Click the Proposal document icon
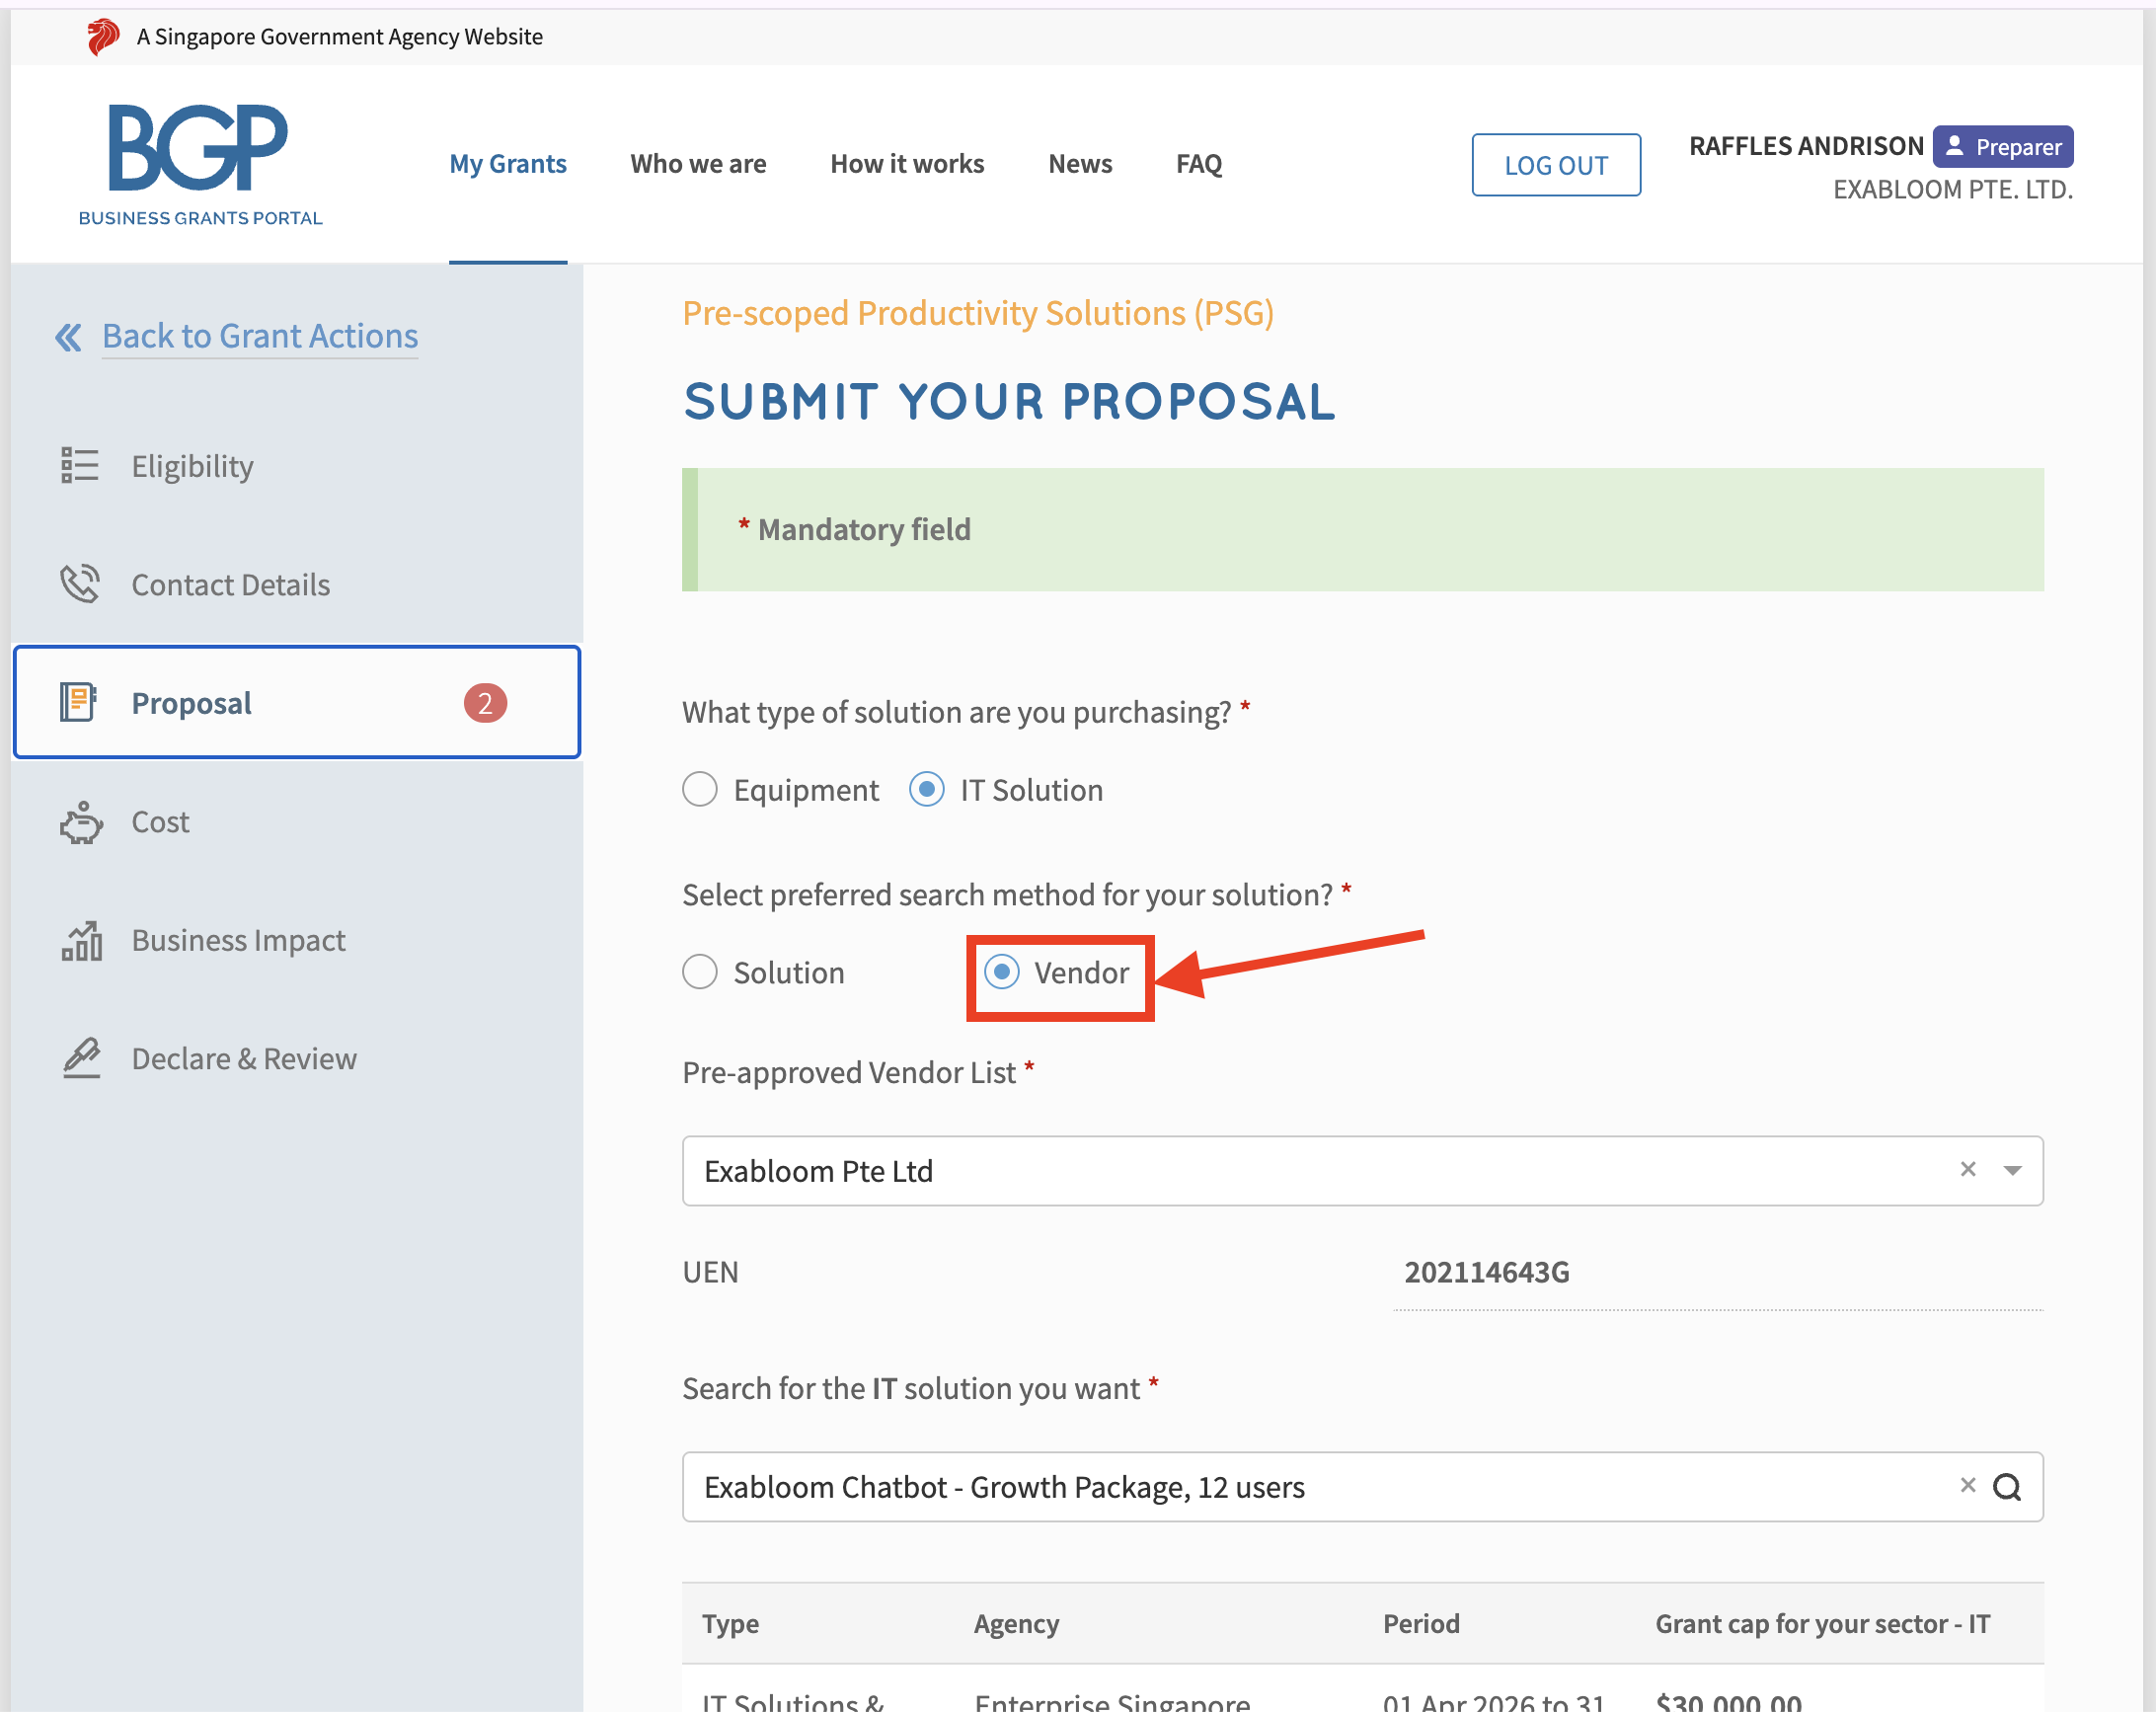 [78, 703]
